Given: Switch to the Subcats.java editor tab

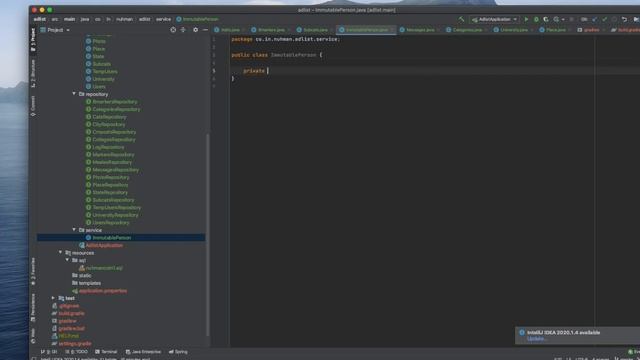Looking at the screenshot, I should (315, 30).
